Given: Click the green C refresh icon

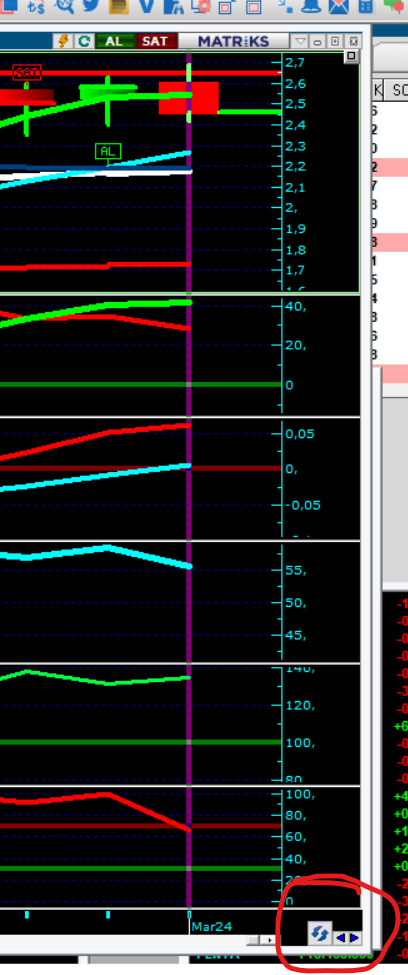Looking at the screenshot, I should tap(84, 41).
